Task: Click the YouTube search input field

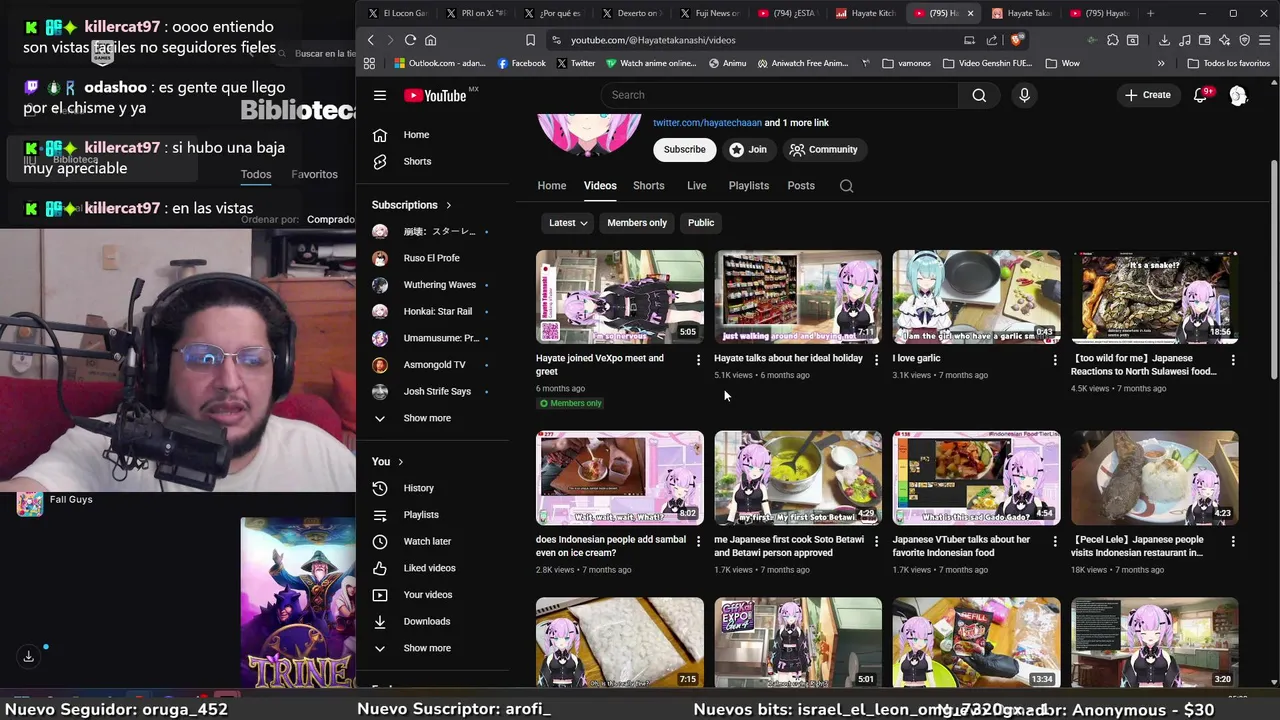Action: (780, 95)
